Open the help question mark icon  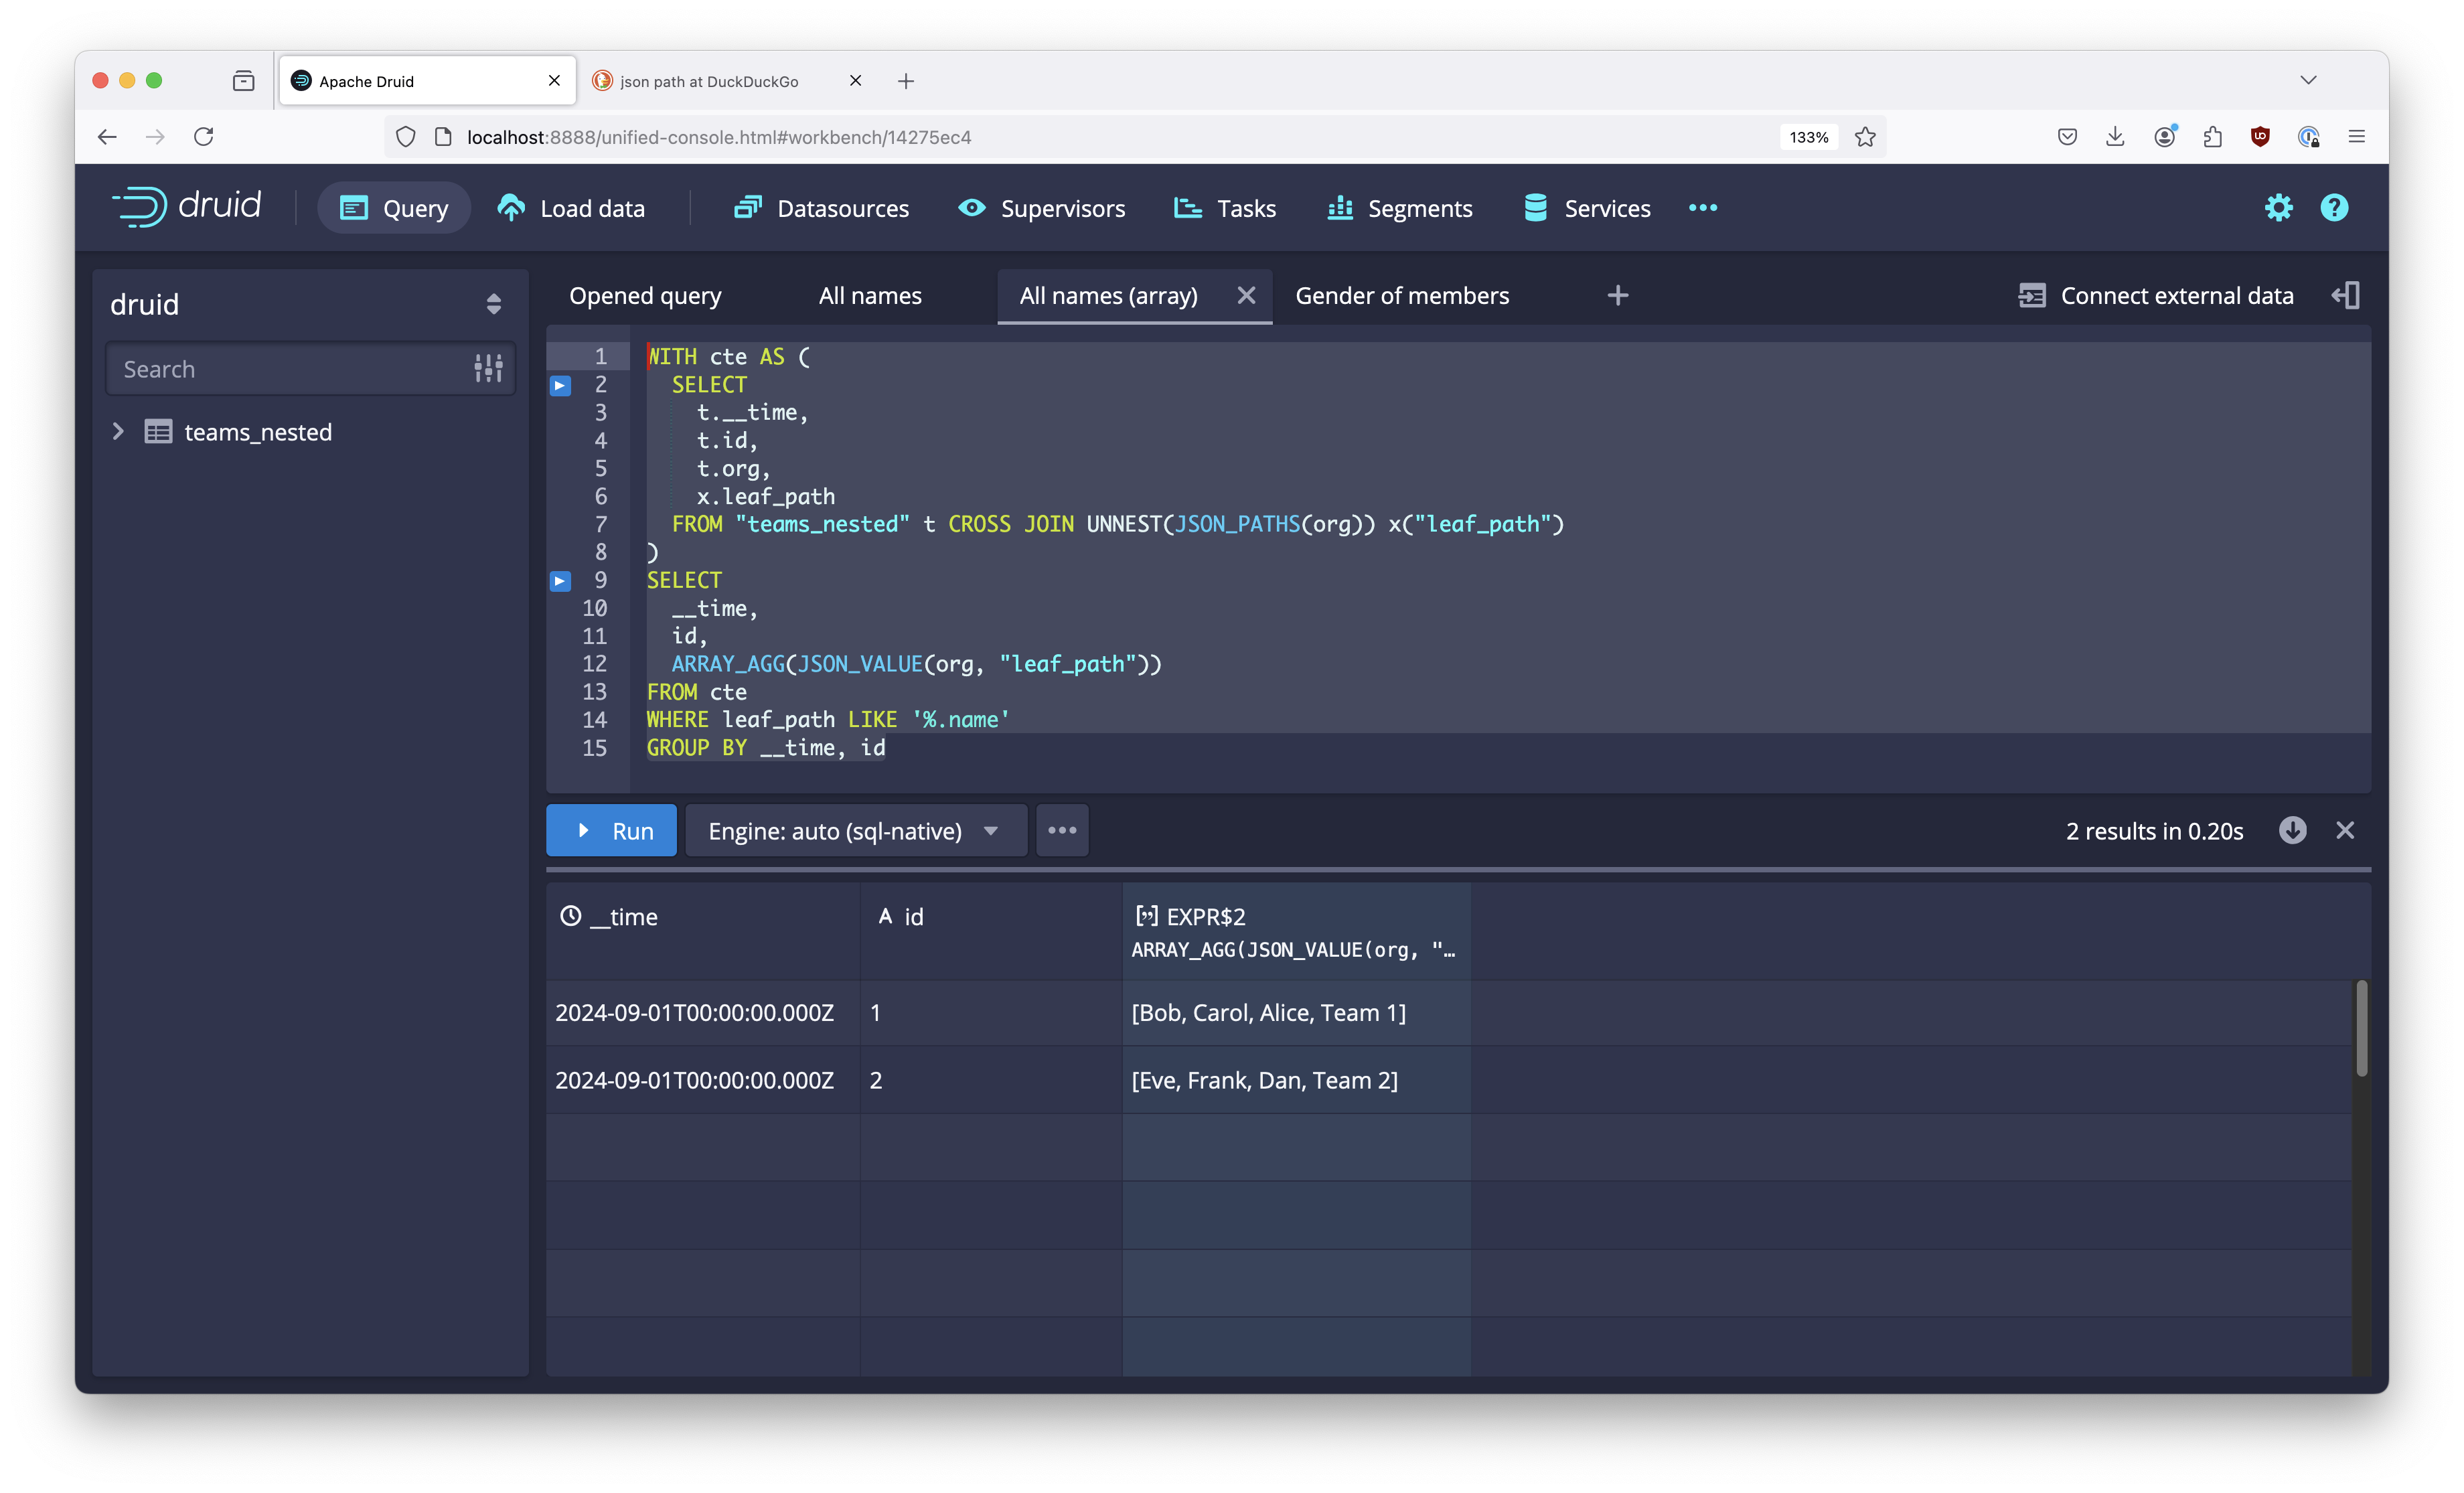coord(2334,207)
